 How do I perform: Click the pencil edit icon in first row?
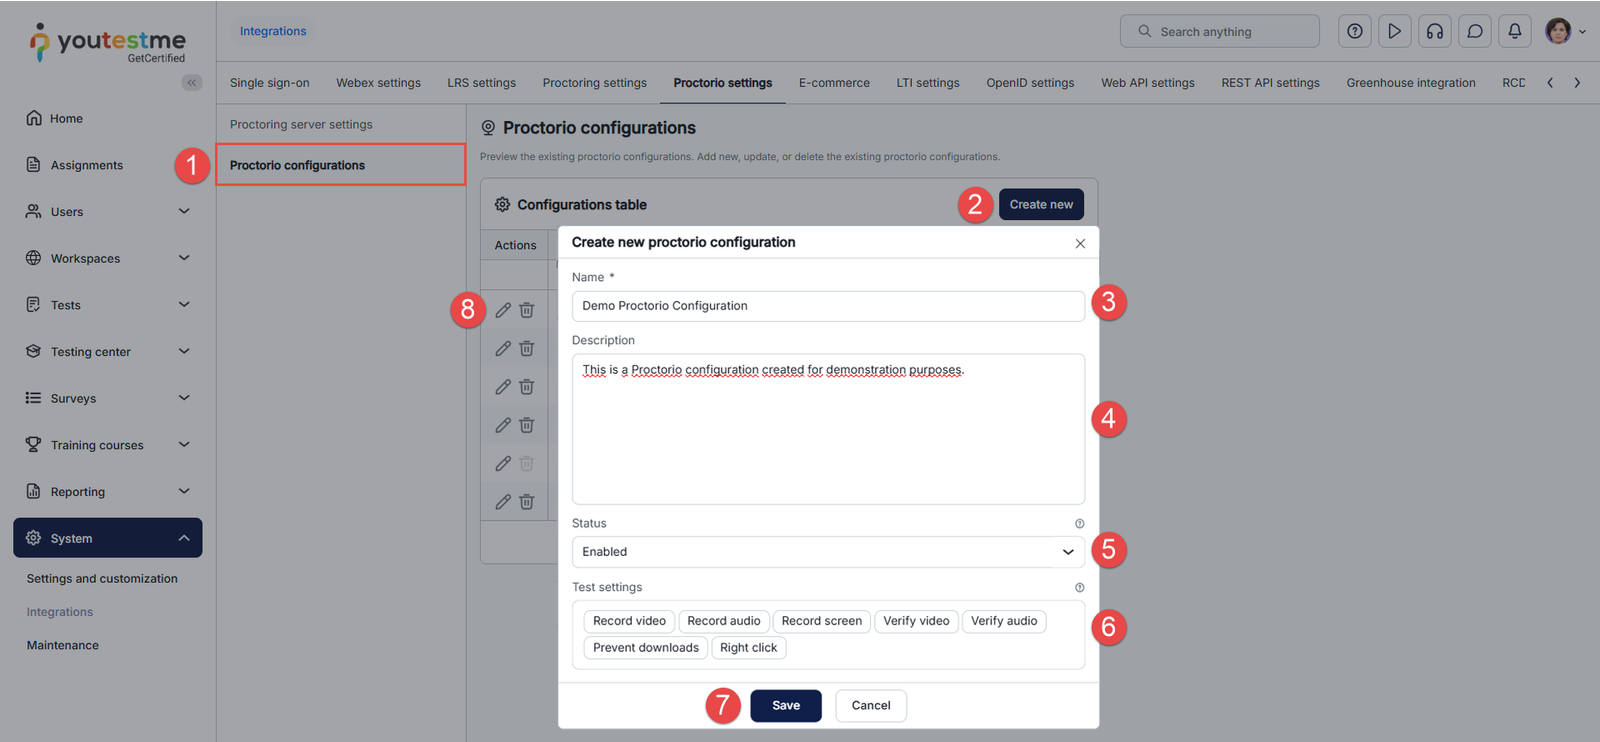pos(503,310)
